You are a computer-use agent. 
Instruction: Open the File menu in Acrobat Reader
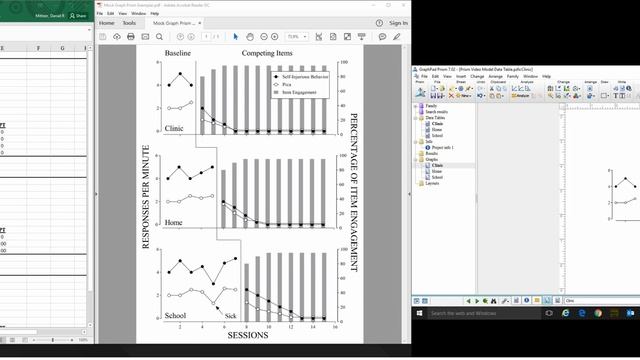[100, 13]
